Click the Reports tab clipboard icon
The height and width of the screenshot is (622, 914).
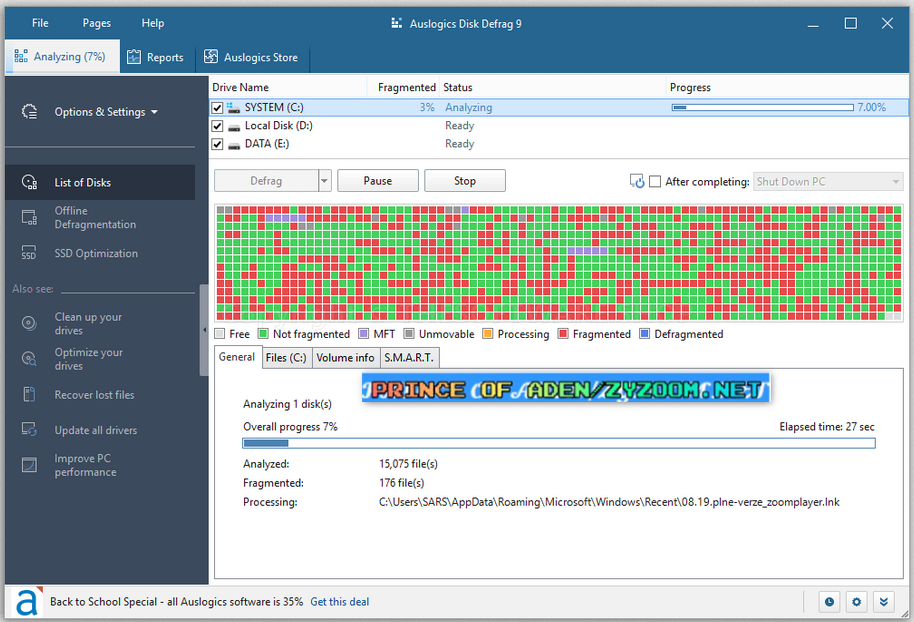(x=134, y=57)
